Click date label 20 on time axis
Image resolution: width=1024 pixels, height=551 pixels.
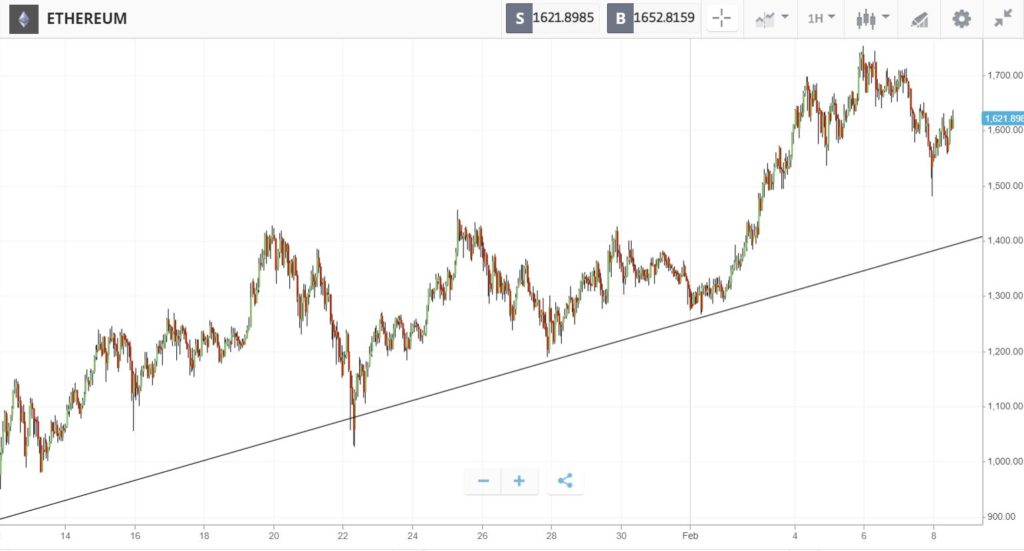point(274,536)
